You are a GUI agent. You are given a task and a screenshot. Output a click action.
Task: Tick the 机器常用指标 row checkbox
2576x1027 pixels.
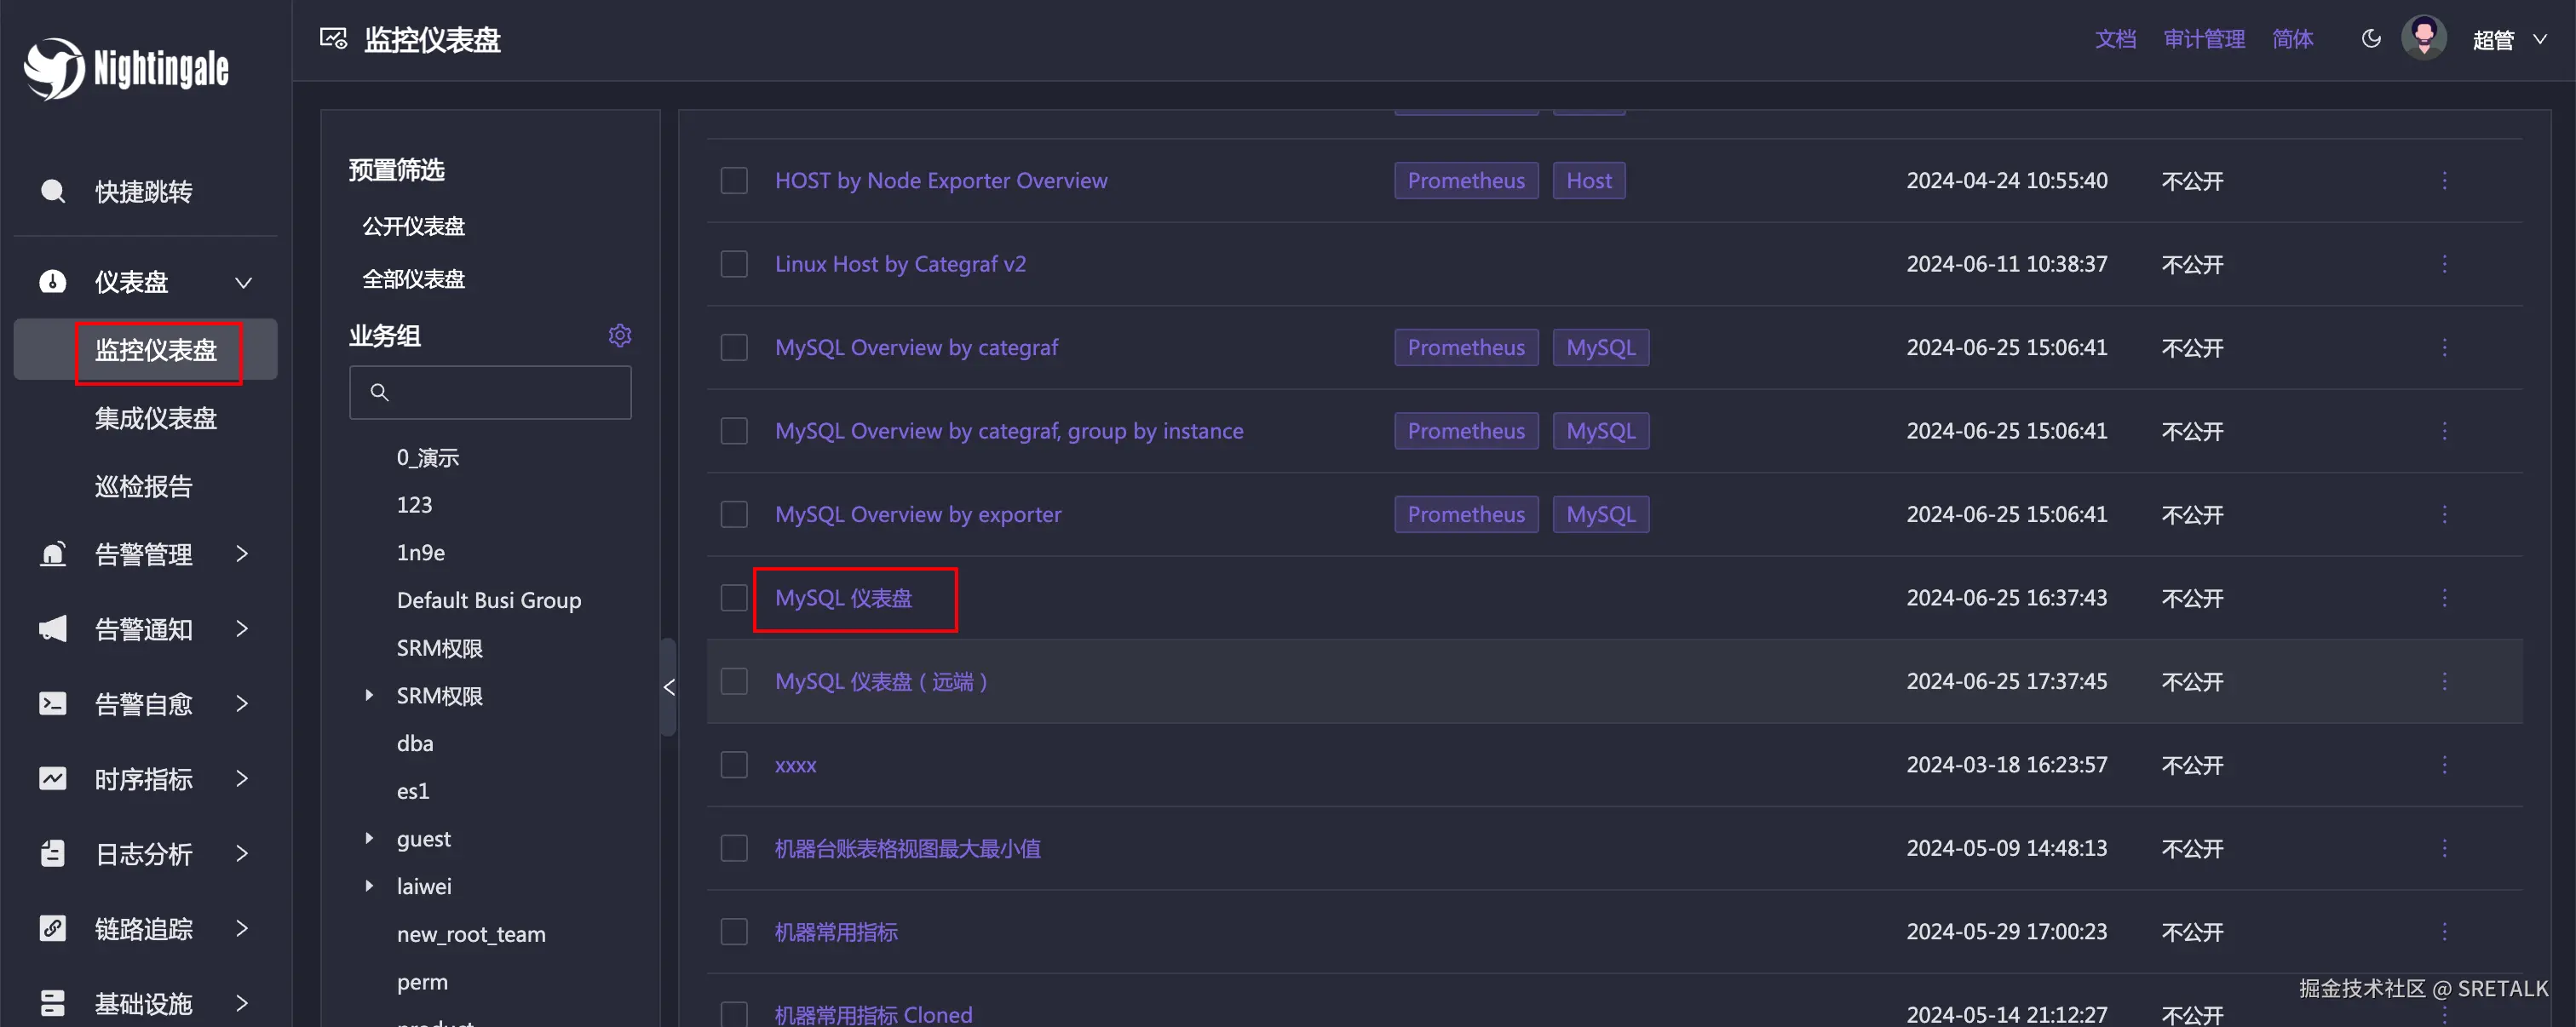pos(734,932)
